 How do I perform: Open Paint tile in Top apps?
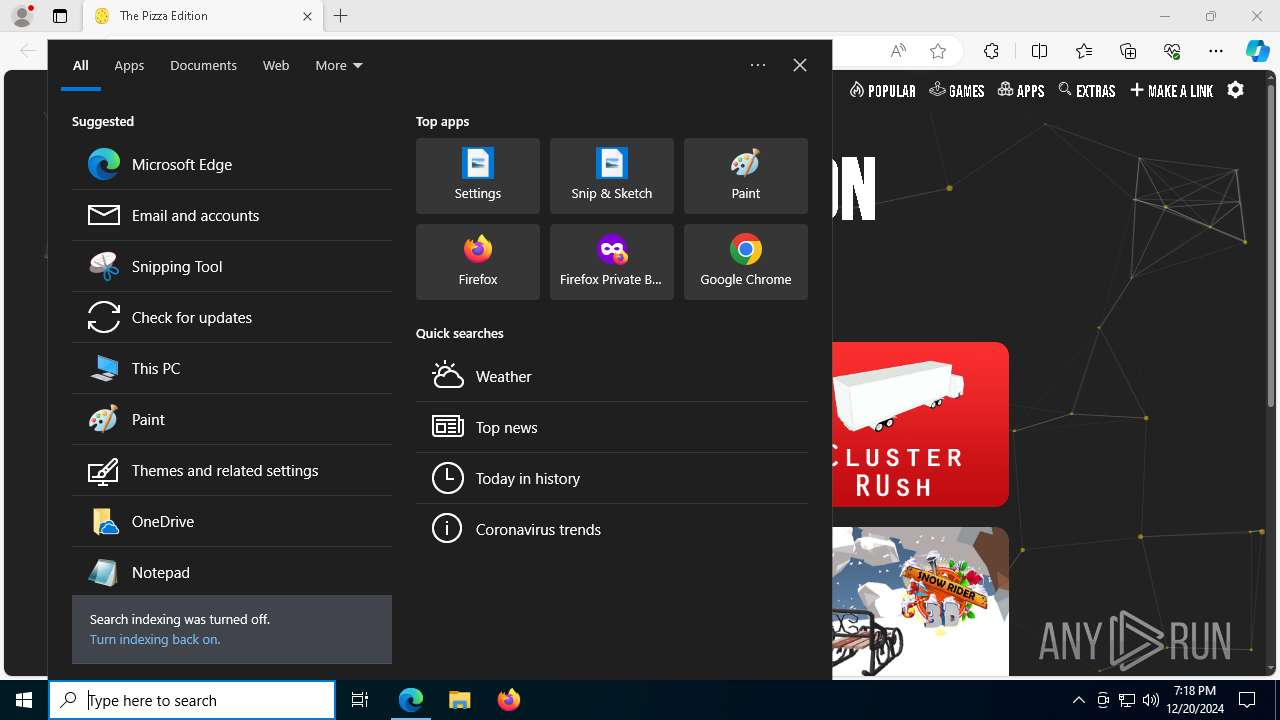coord(746,176)
